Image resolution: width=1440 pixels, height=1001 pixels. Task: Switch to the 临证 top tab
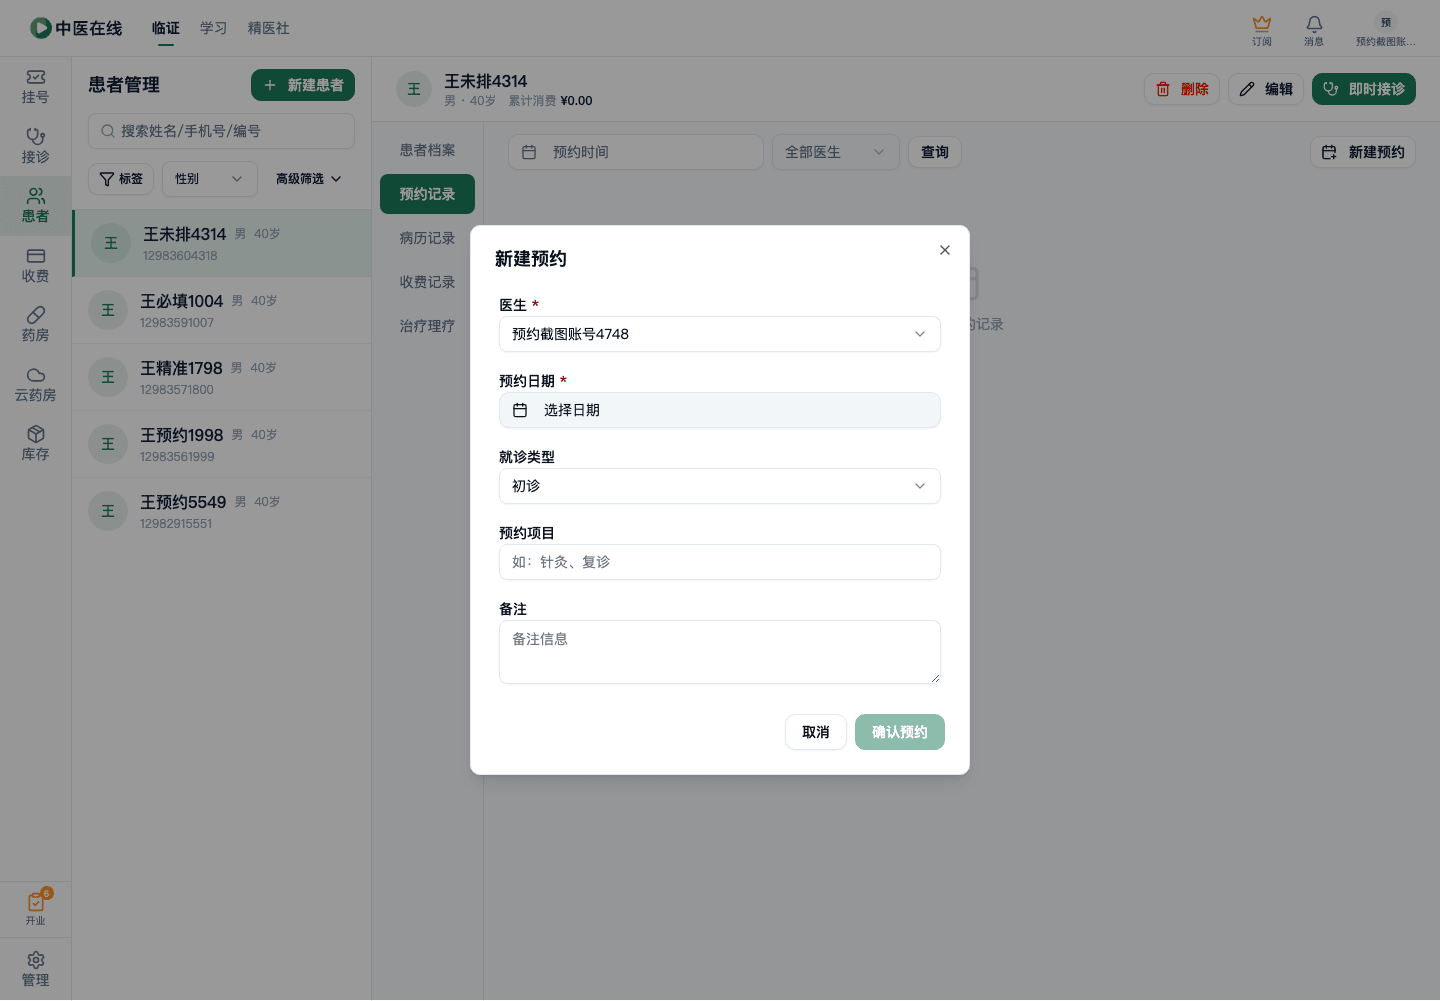166,28
